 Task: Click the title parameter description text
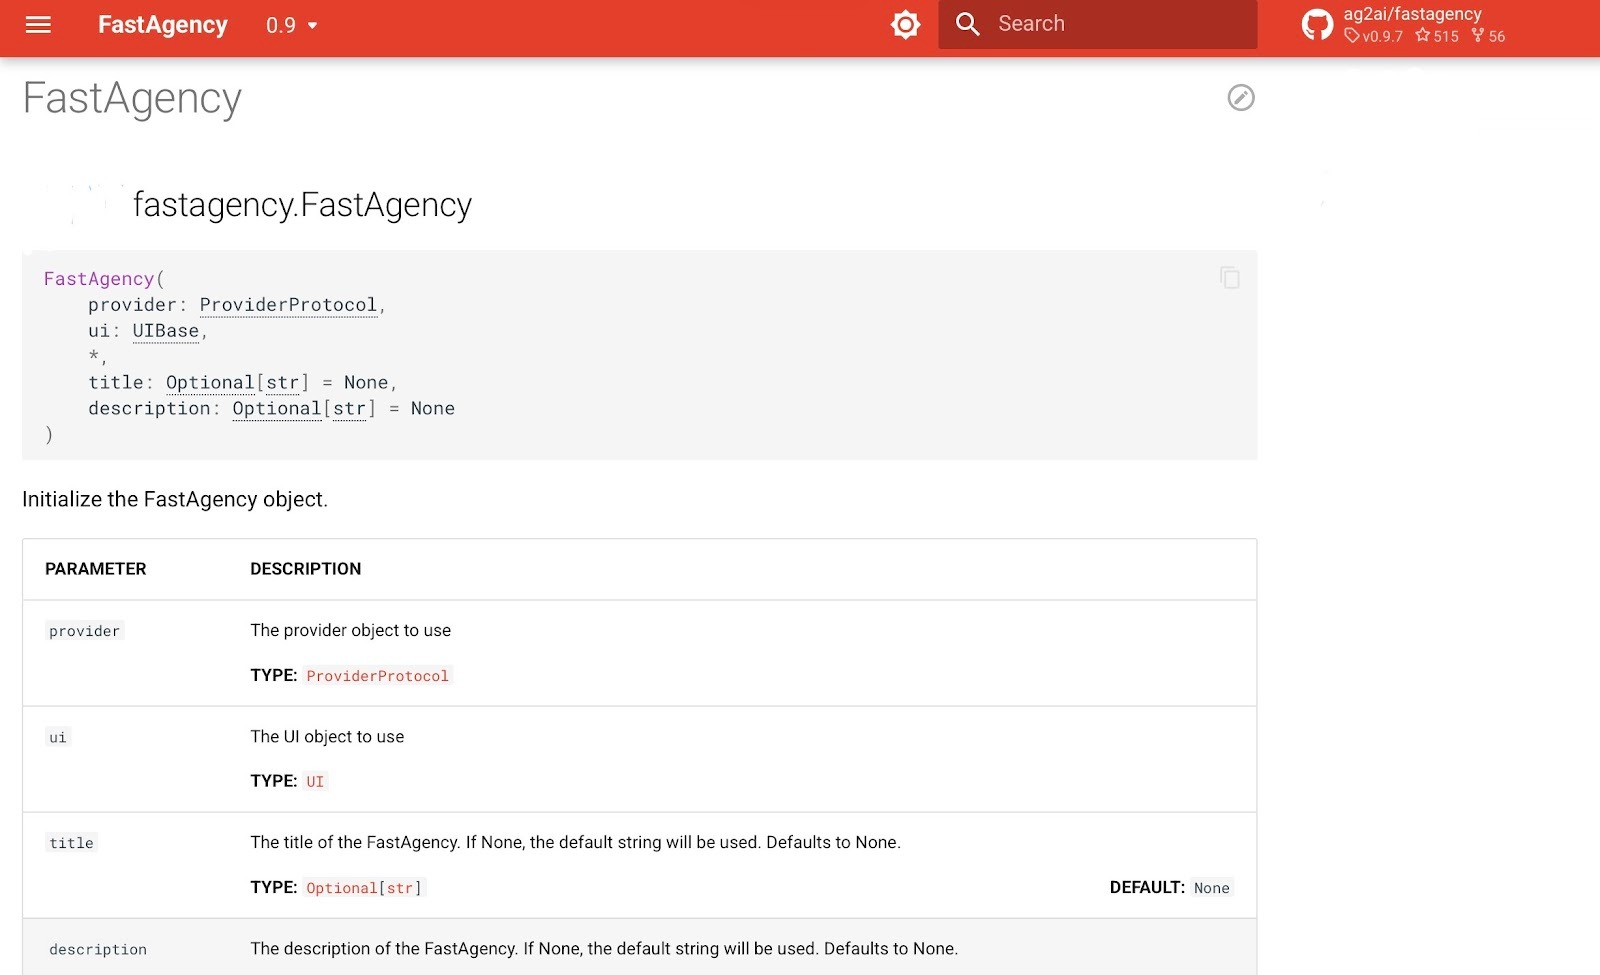coord(576,842)
